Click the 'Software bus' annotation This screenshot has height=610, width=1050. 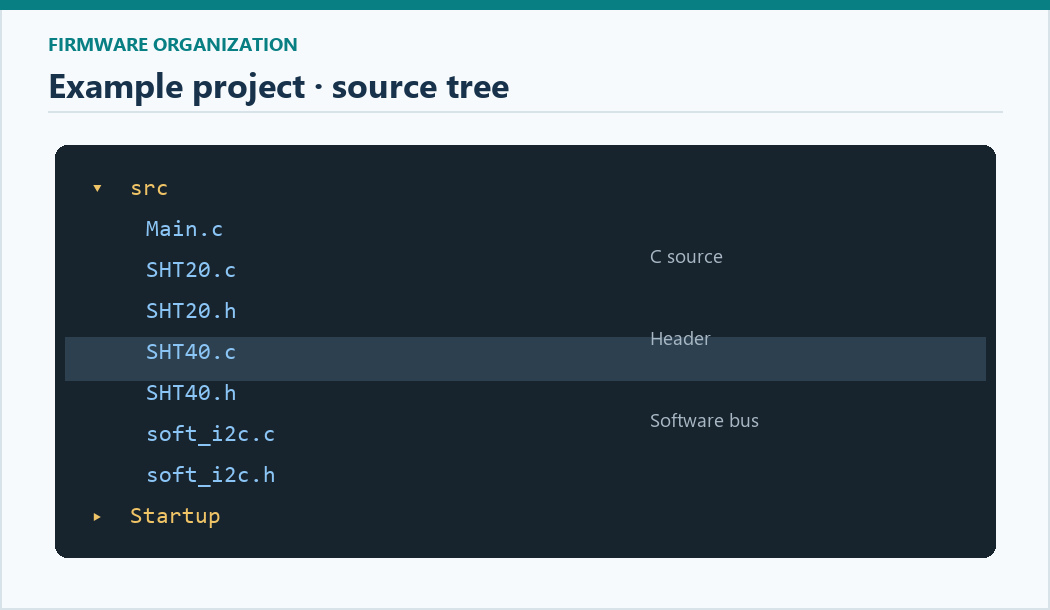click(704, 421)
